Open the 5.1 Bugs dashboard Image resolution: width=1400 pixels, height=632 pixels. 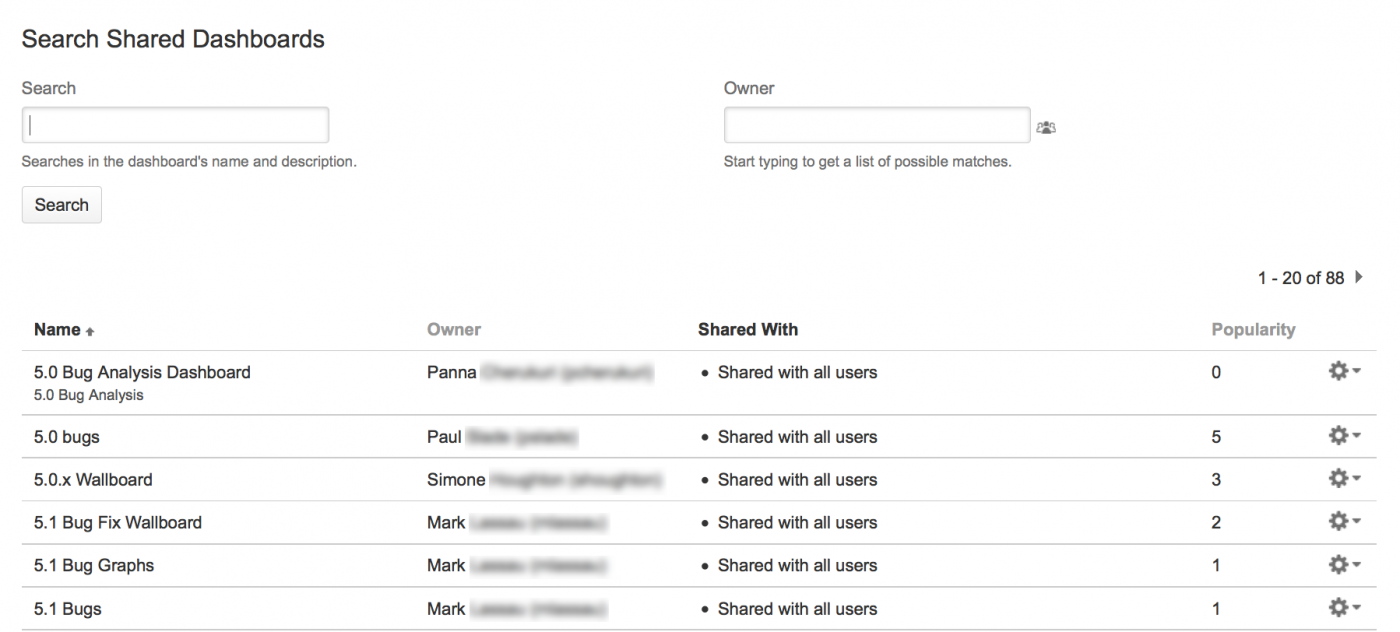pos(68,609)
